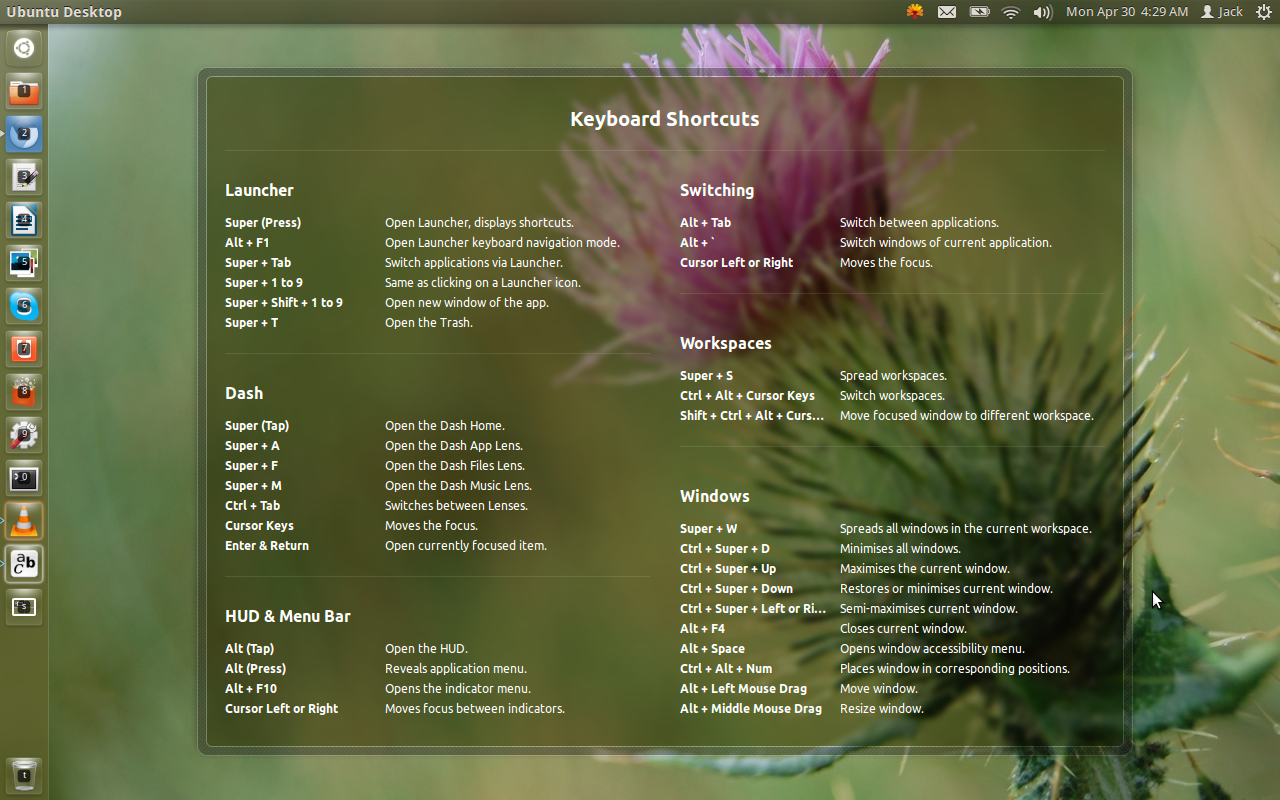
Task: Select 'Reveals application menu.' text
Action: click(x=456, y=669)
